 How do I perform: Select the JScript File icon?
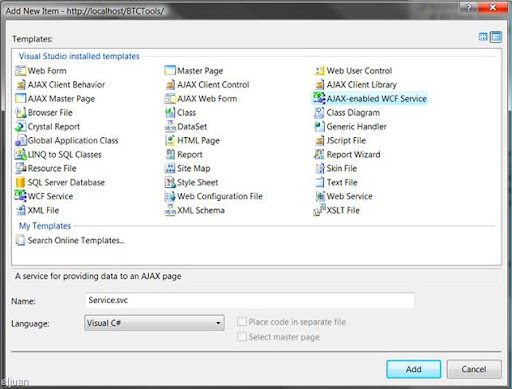pos(319,140)
